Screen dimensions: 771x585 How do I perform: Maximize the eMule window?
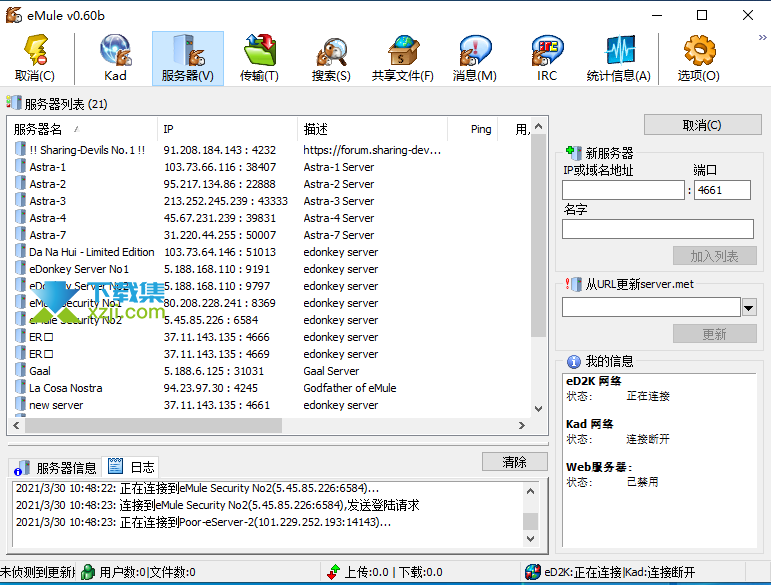coord(702,15)
